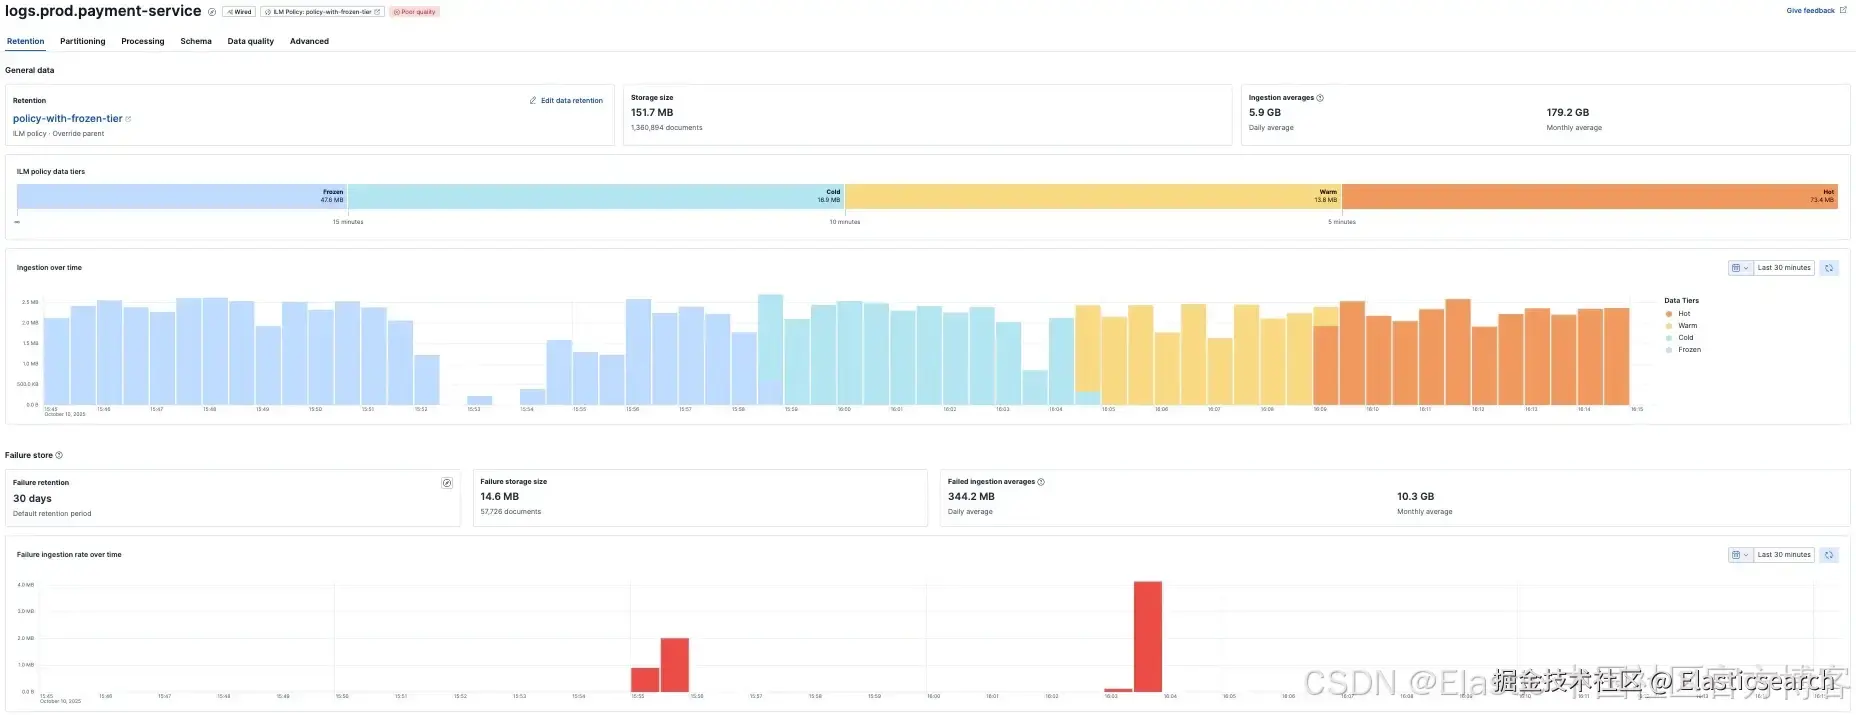
Task: Click the pencil icon for Edit data retention
Action: 533,100
